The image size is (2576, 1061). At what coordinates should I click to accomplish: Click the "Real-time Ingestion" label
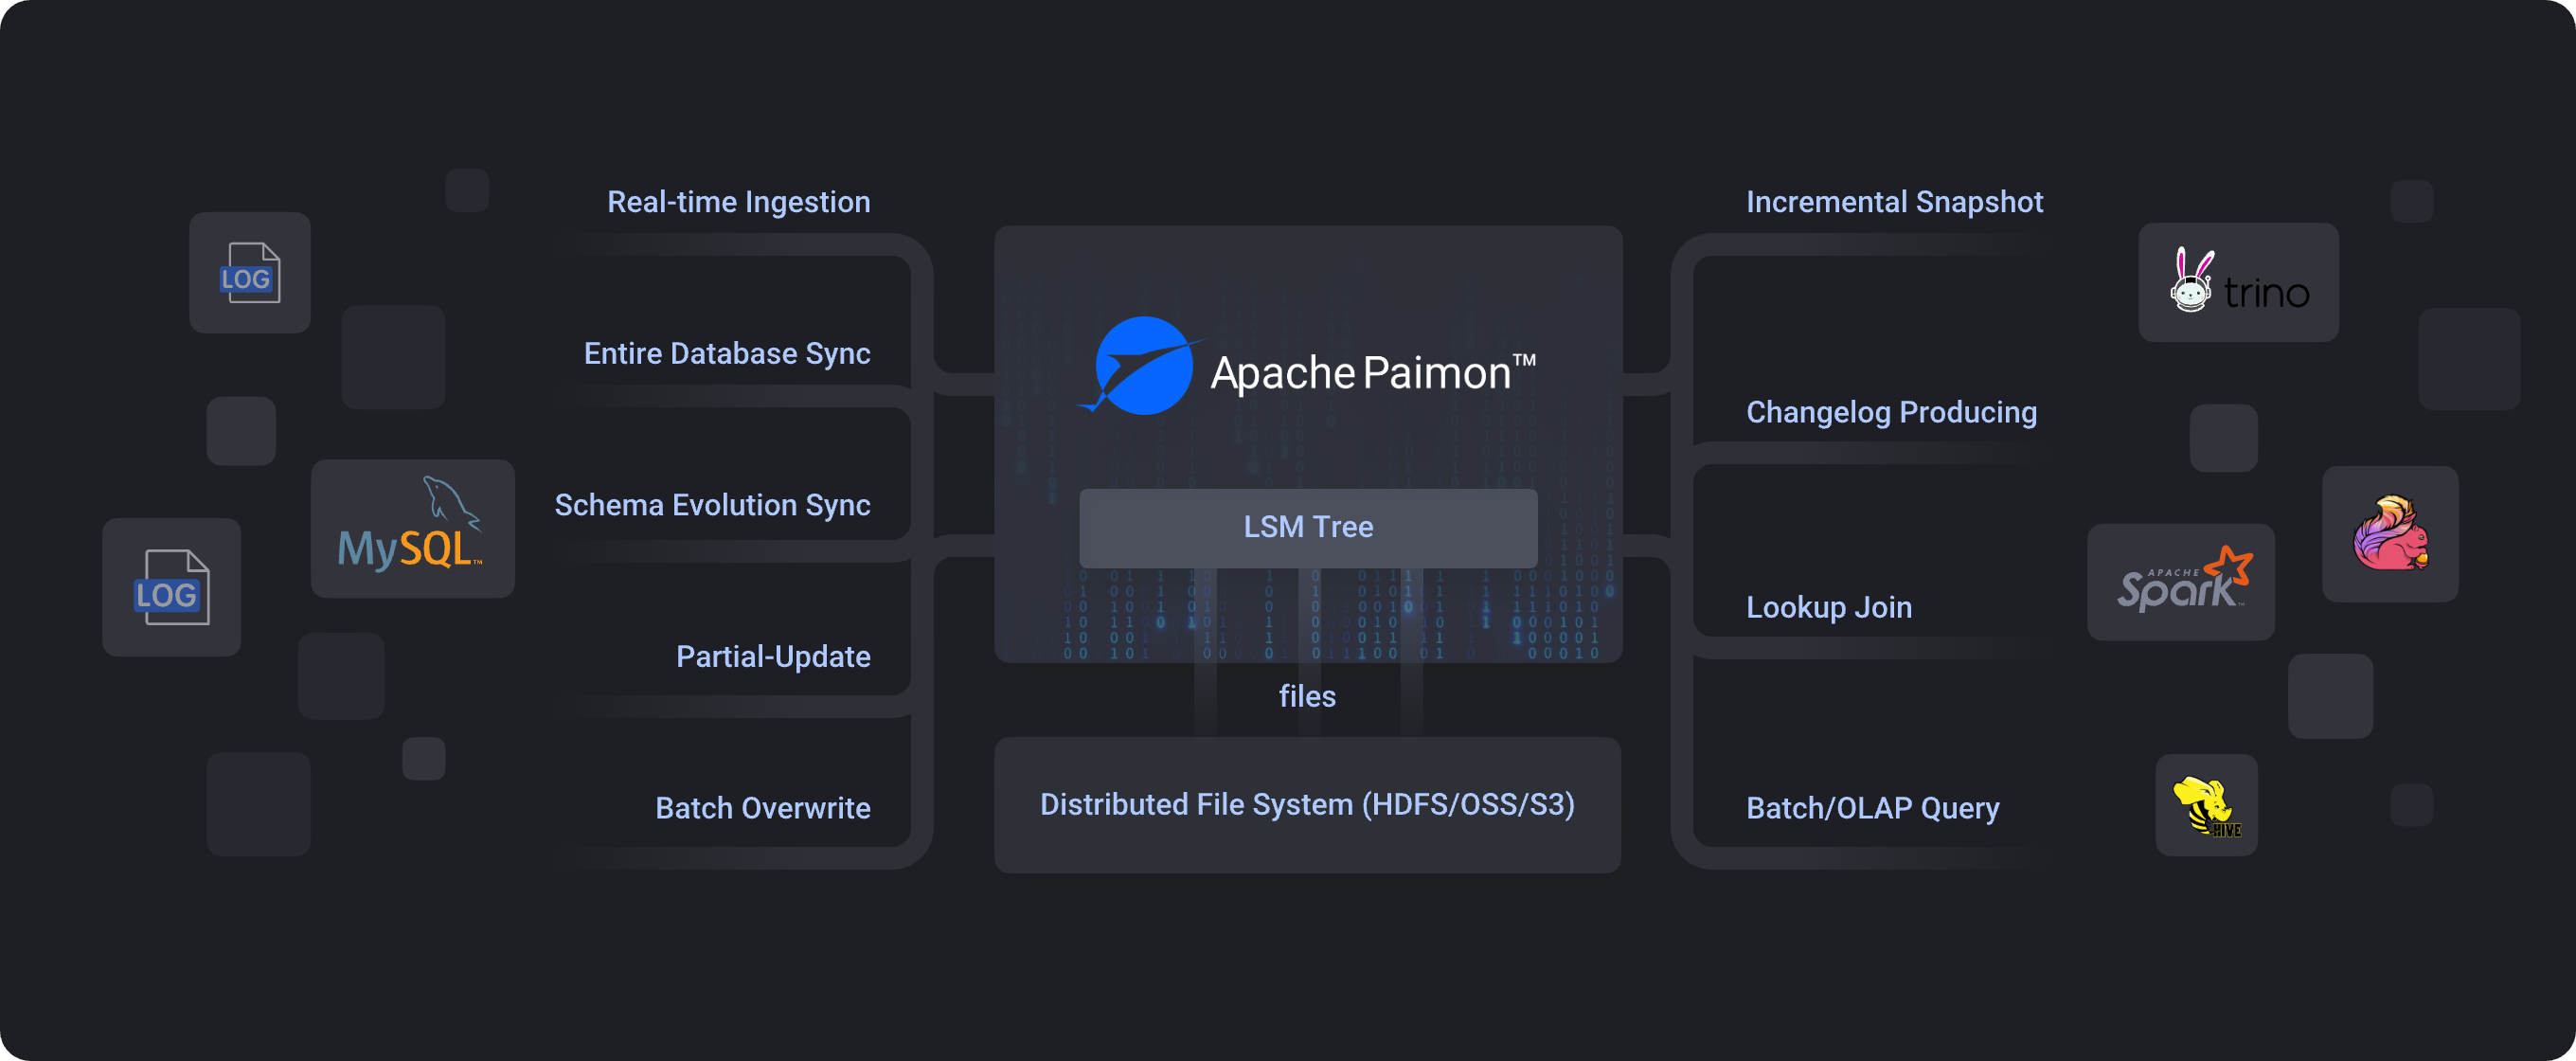tap(739, 202)
